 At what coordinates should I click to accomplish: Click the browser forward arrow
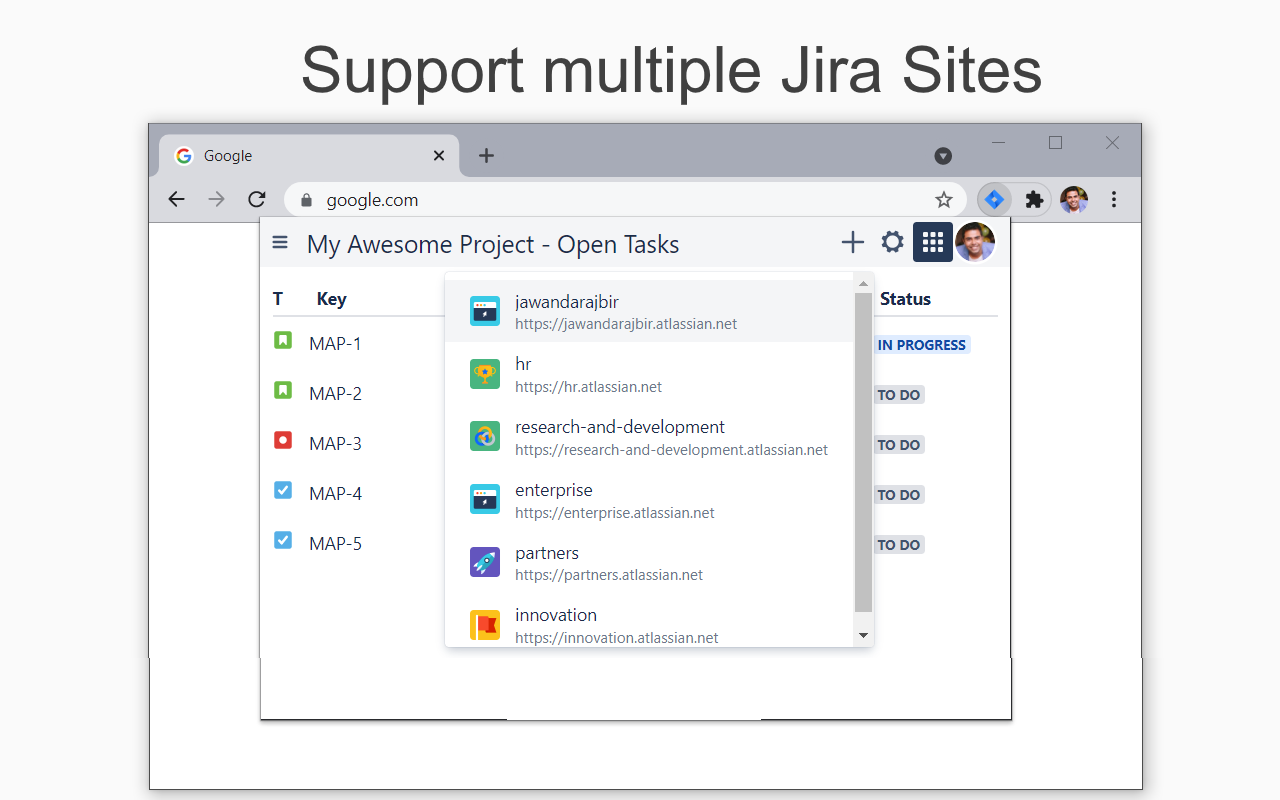click(217, 199)
